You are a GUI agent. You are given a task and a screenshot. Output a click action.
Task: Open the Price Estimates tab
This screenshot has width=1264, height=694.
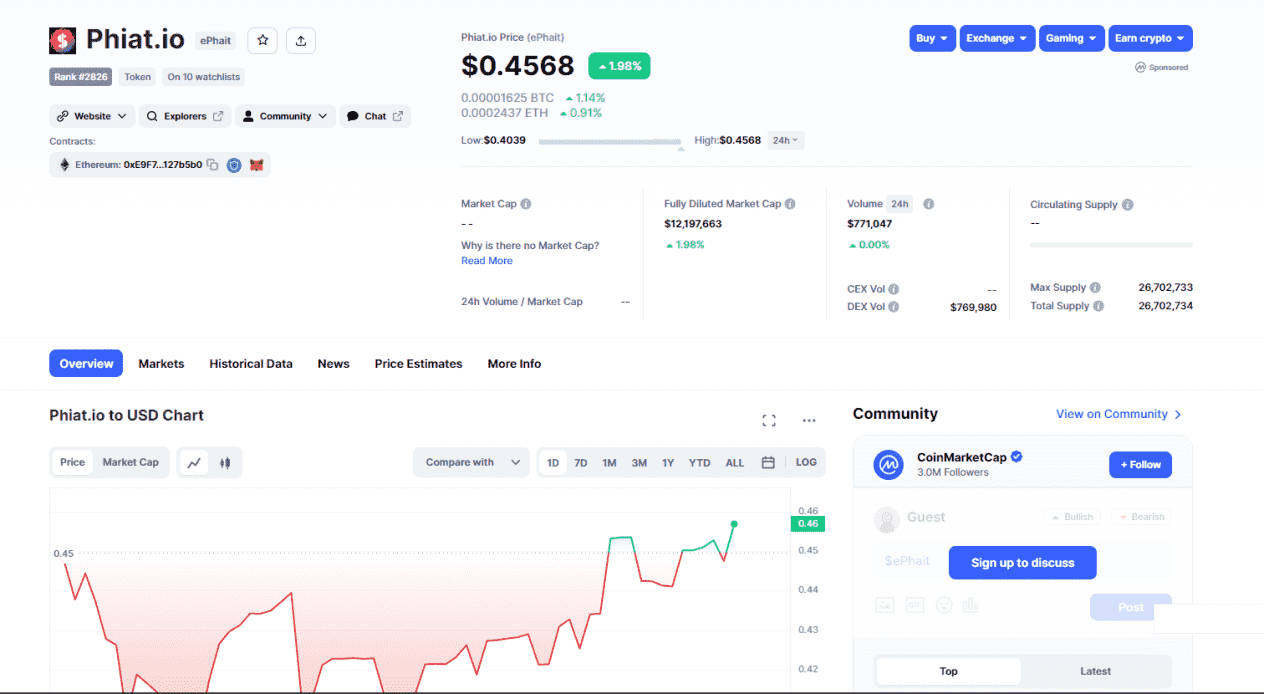tap(418, 364)
